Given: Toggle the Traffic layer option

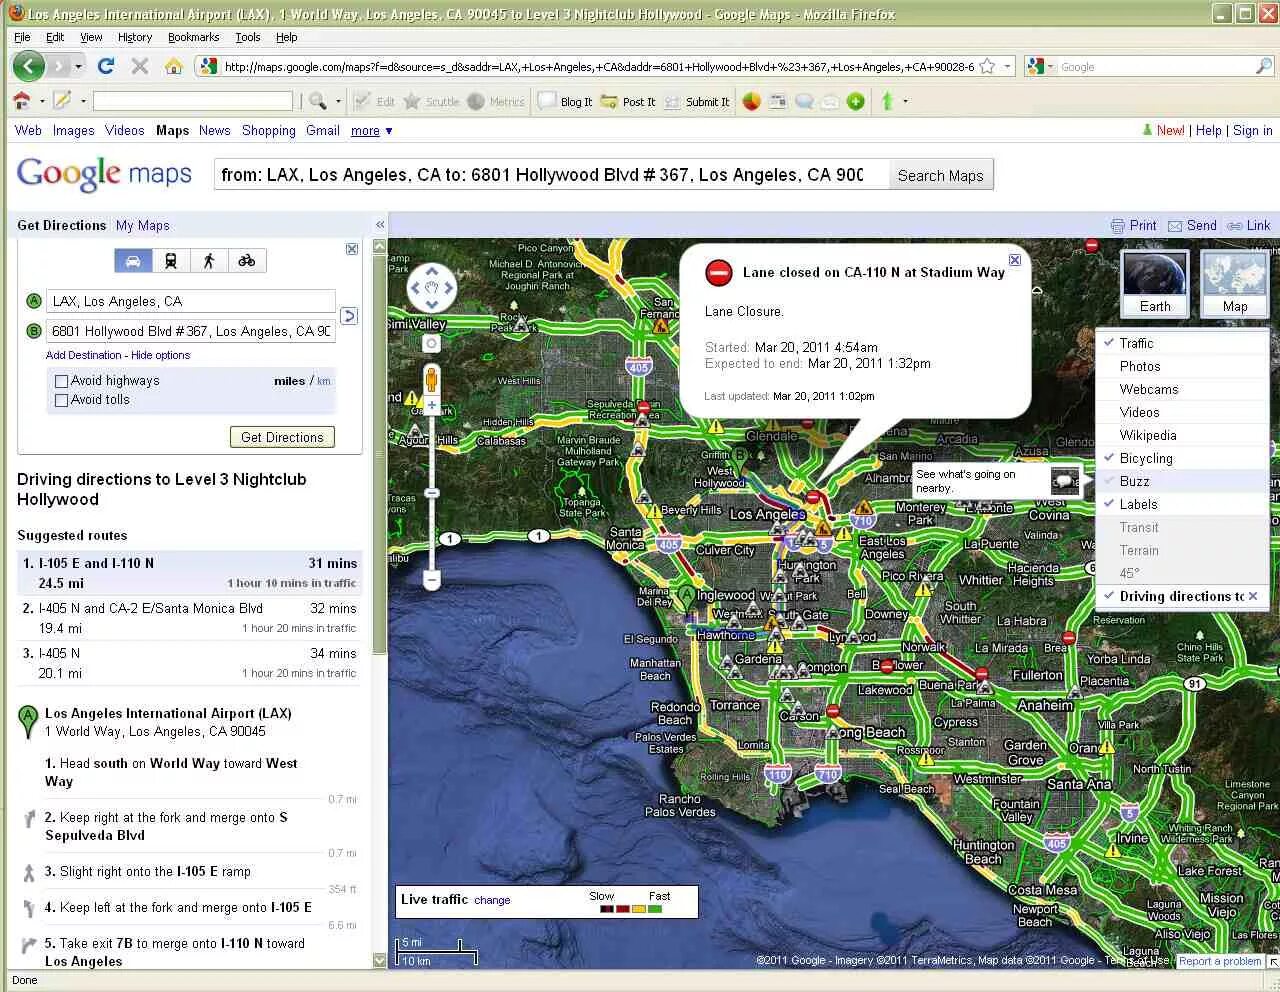Looking at the screenshot, I should click(1182, 343).
